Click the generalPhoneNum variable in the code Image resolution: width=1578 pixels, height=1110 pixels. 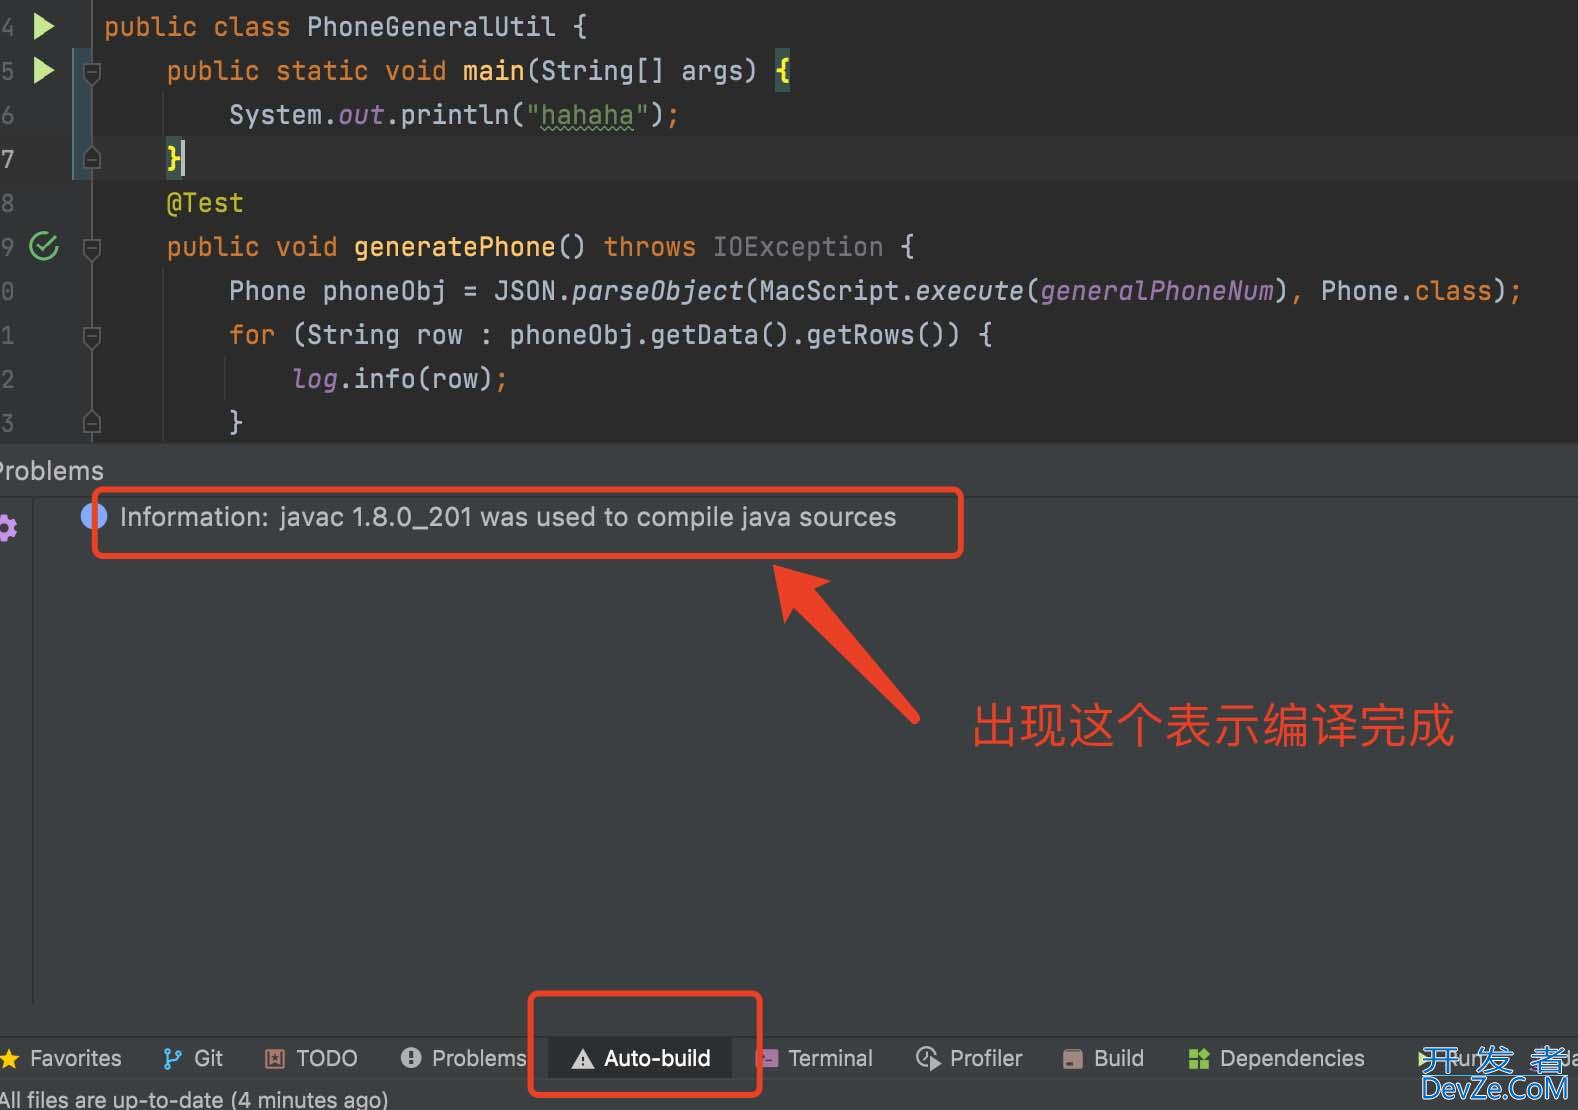point(1157,291)
